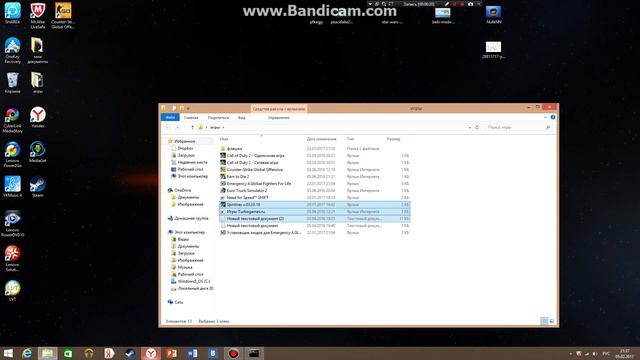640x360 pixels.
Task: Click the Refresh button next to address bar
Action: [x=477, y=128]
